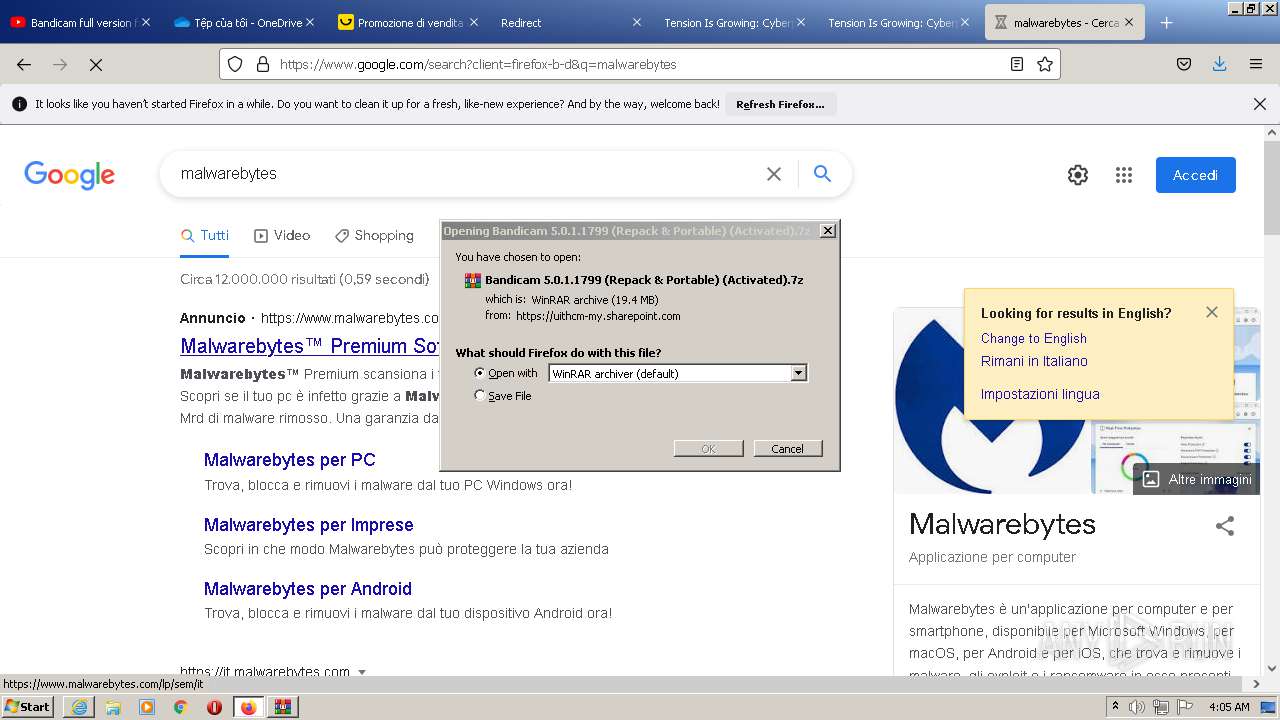Launch Chrome from the taskbar
Screen dimensions: 1280x720
(x=181, y=707)
